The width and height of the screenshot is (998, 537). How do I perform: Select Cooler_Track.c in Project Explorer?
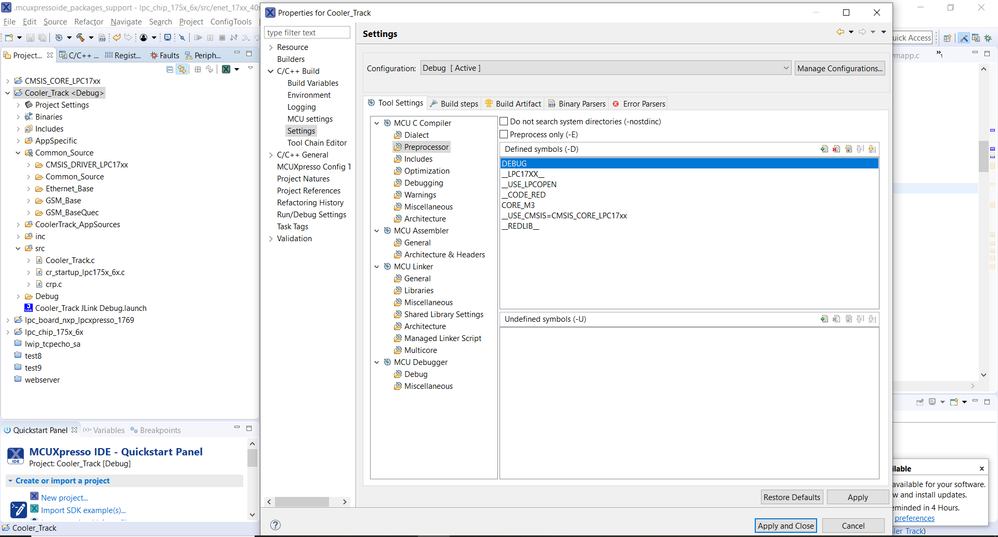69,260
